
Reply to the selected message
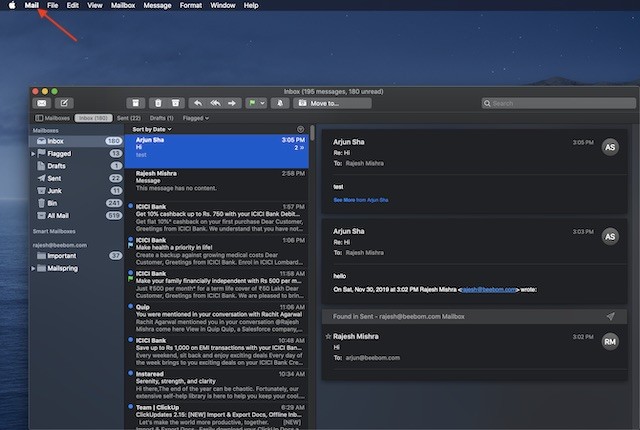click(198, 103)
